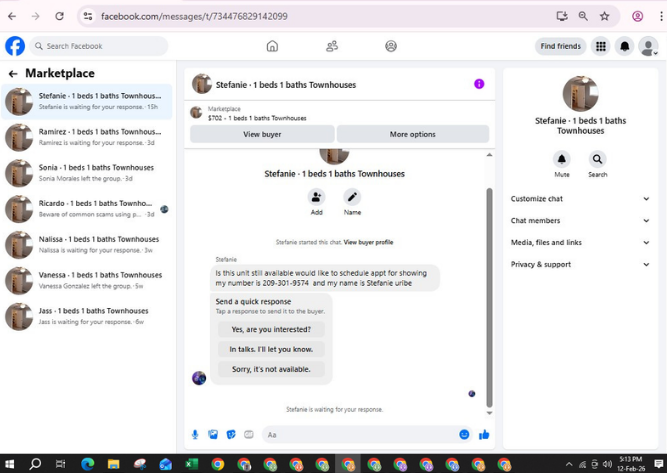The height and width of the screenshot is (473, 667).
Task: Open install app icon in address bar
Action: pyautogui.click(x=562, y=16)
